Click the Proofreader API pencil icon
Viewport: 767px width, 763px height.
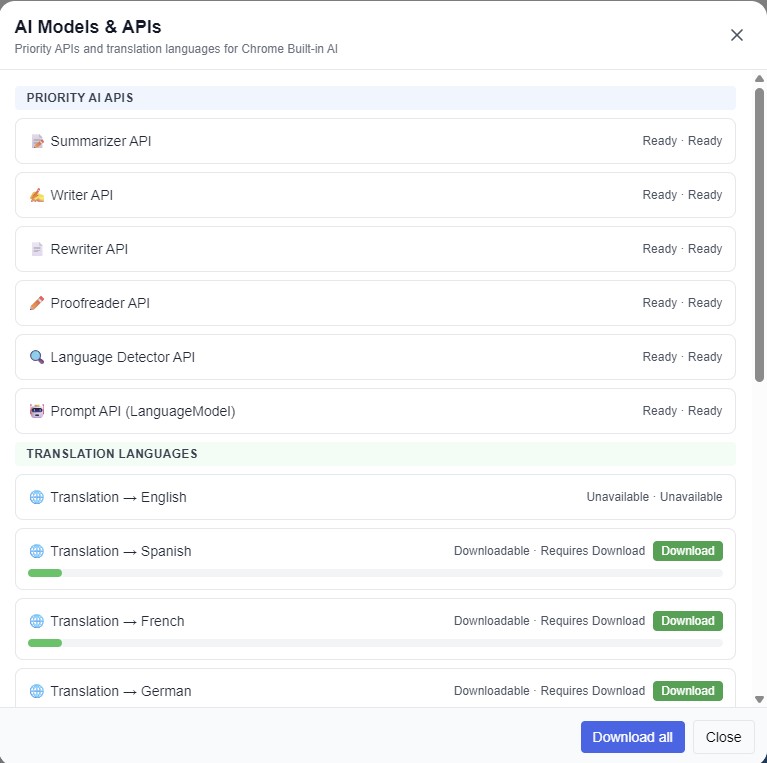click(x=37, y=303)
